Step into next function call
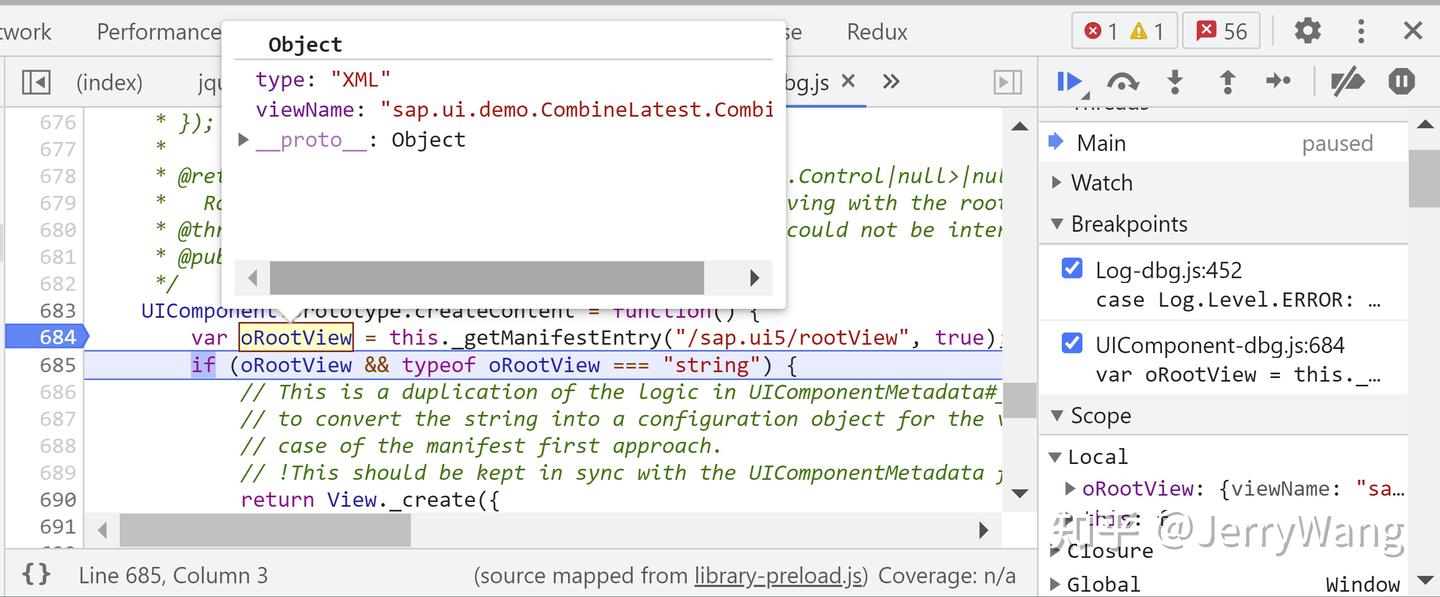 click(1175, 82)
